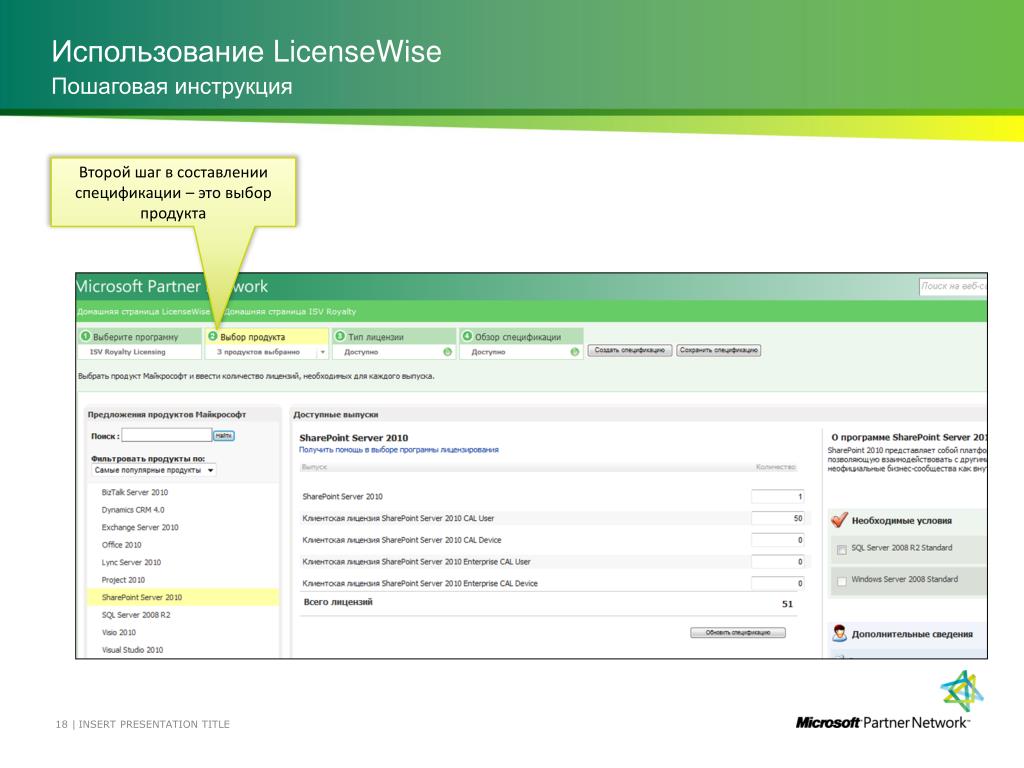The width and height of the screenshot is (1024, 768).
Task: Select highlighted SharePoint Server 2010 list item
Action: (182, 598)
